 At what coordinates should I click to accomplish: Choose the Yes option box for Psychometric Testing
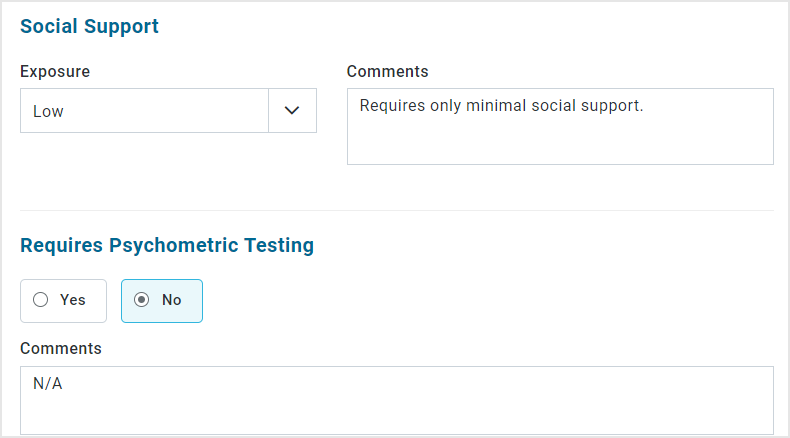coord(63,301)
